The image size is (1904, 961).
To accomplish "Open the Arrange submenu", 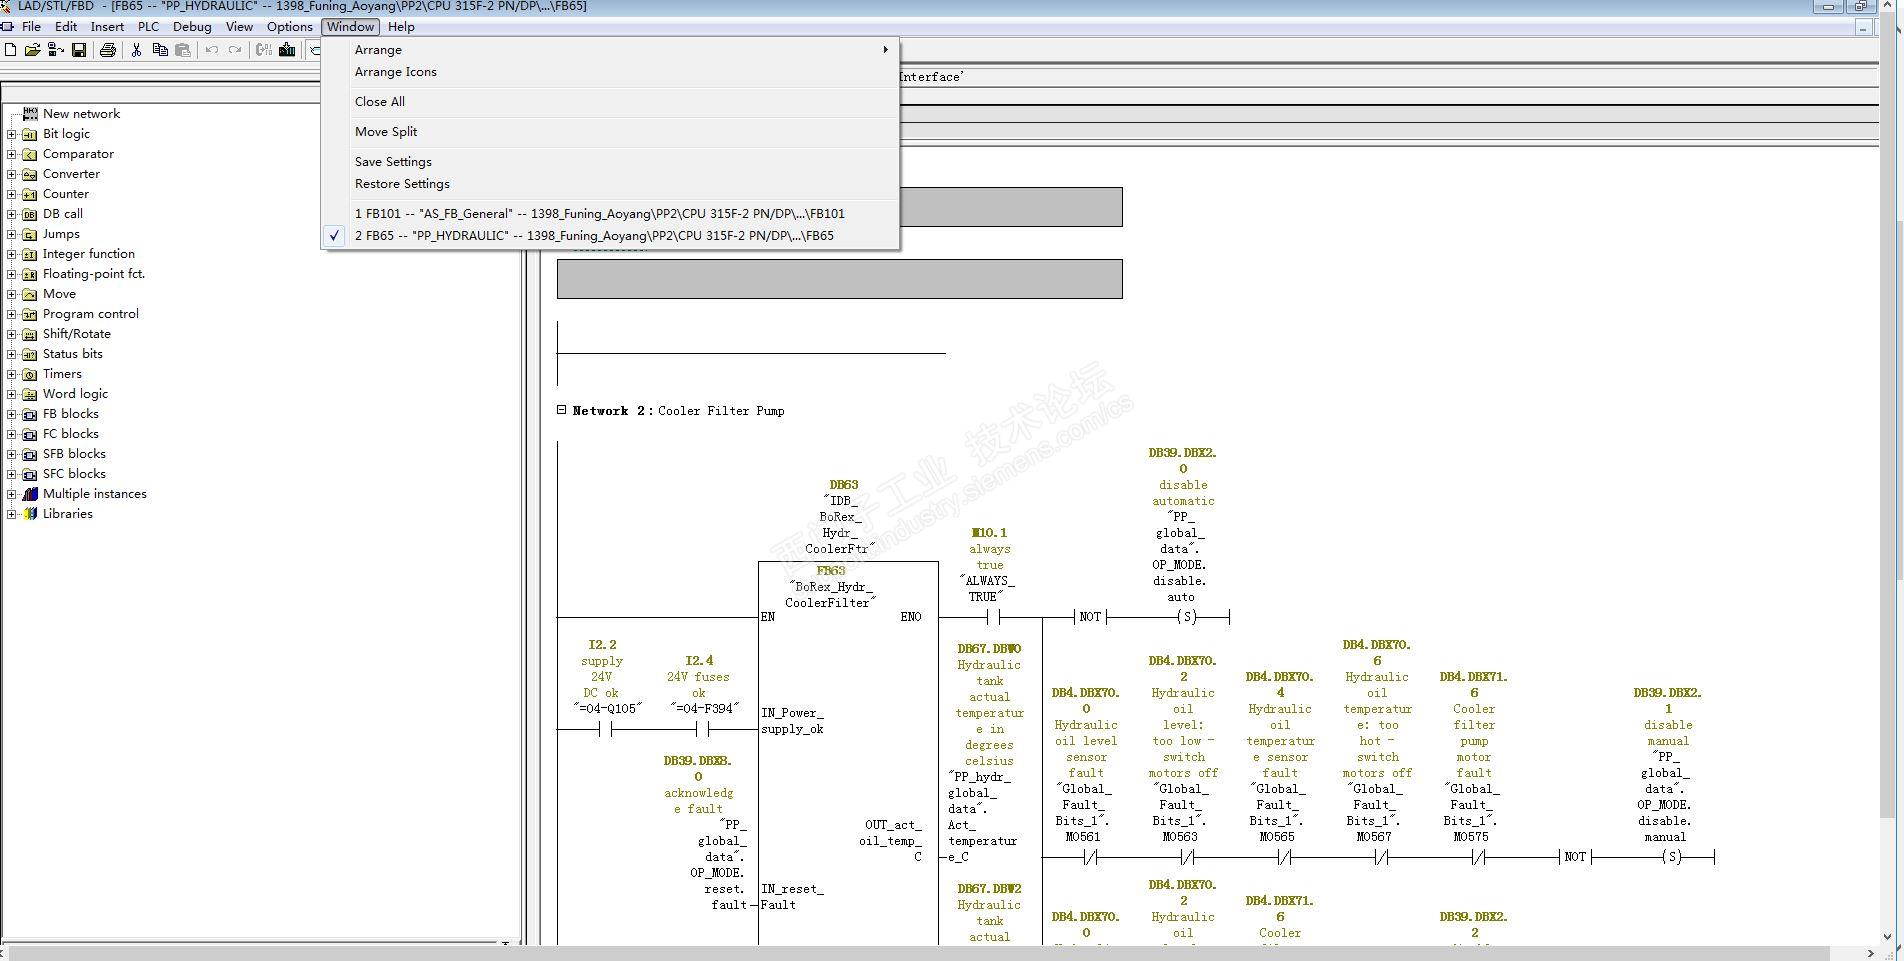I will [x=610, y=50].
